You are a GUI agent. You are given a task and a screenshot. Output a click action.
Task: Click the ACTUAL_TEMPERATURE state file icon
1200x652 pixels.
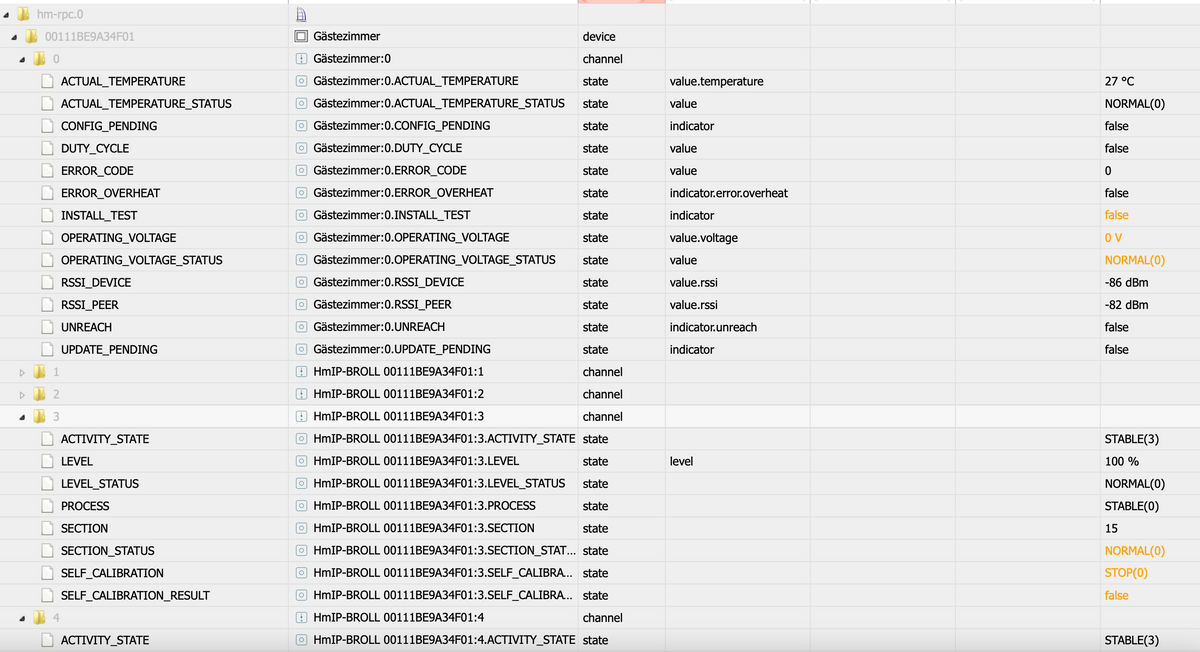pyautogui.click(x=47, y=81)
